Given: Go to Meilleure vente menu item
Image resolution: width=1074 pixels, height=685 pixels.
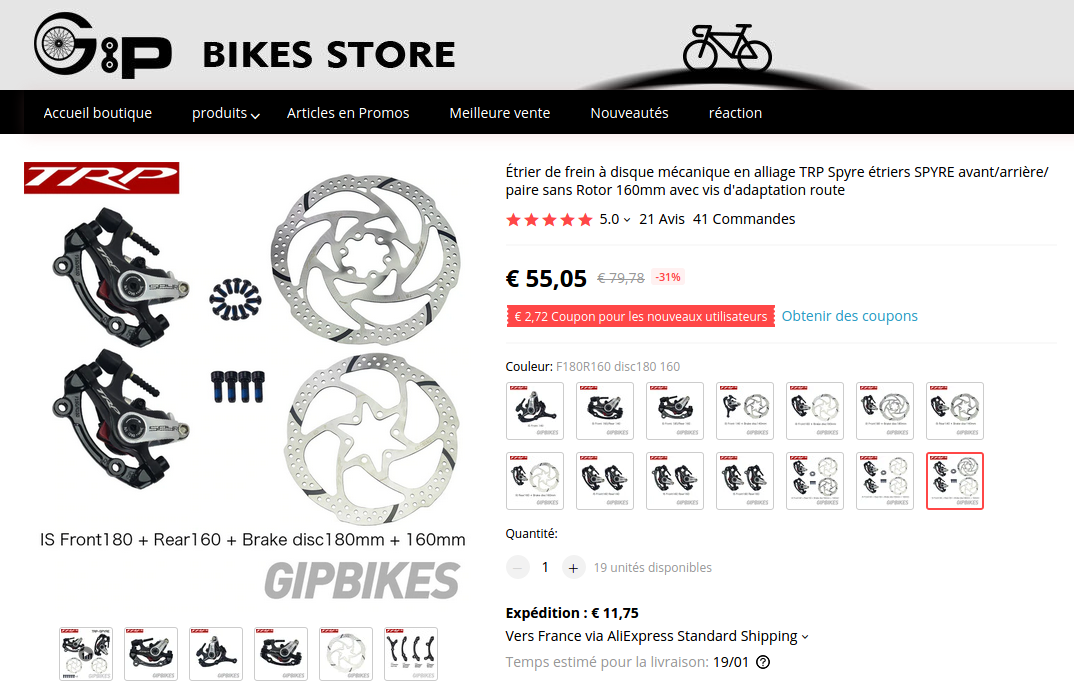Looking at the screenshot, I should point(499,113).
